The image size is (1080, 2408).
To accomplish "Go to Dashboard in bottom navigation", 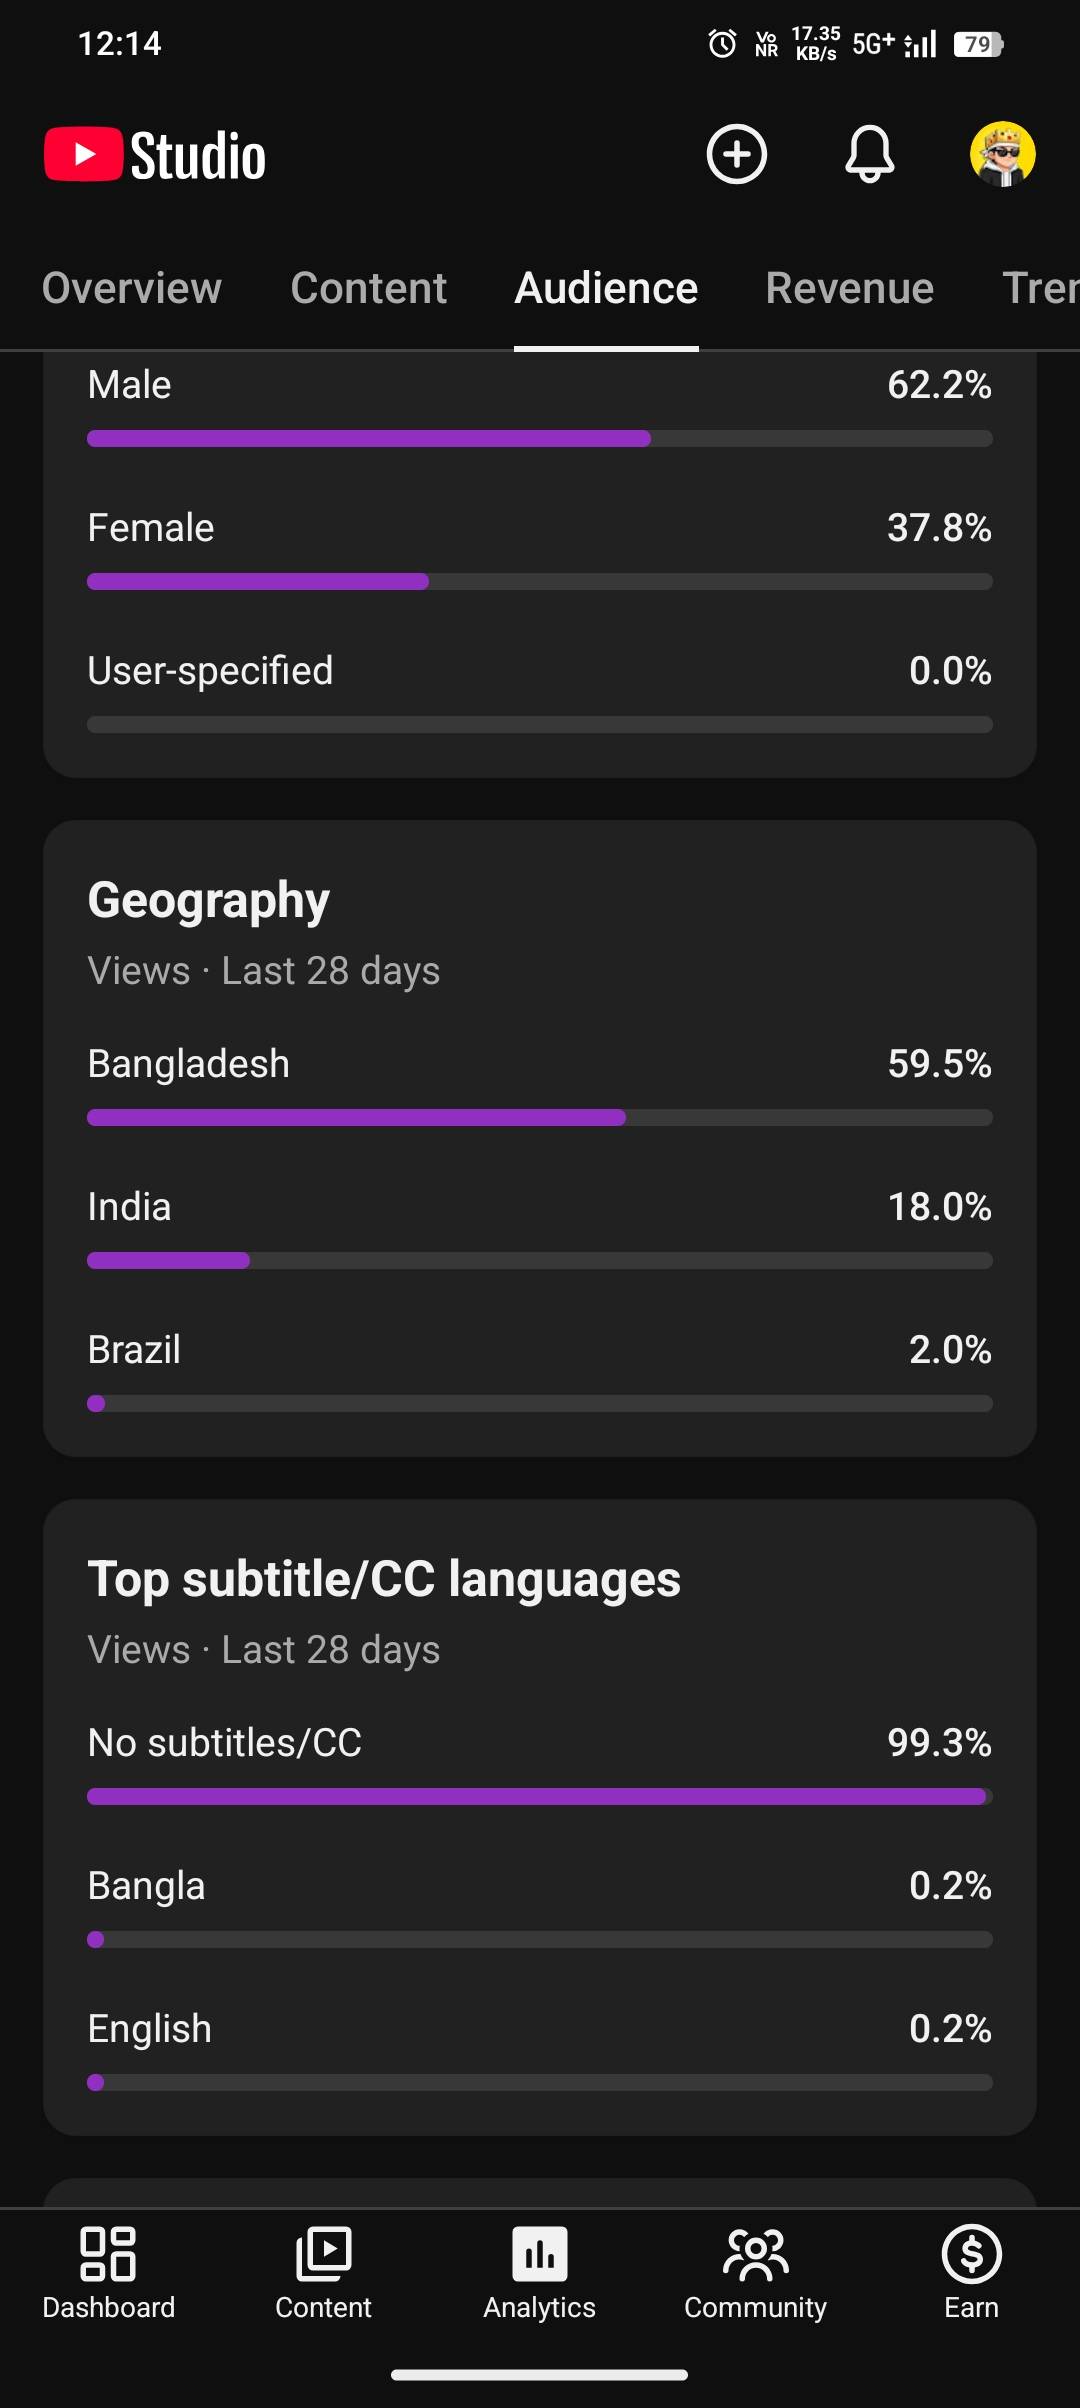I will [x=108, y=2272].
